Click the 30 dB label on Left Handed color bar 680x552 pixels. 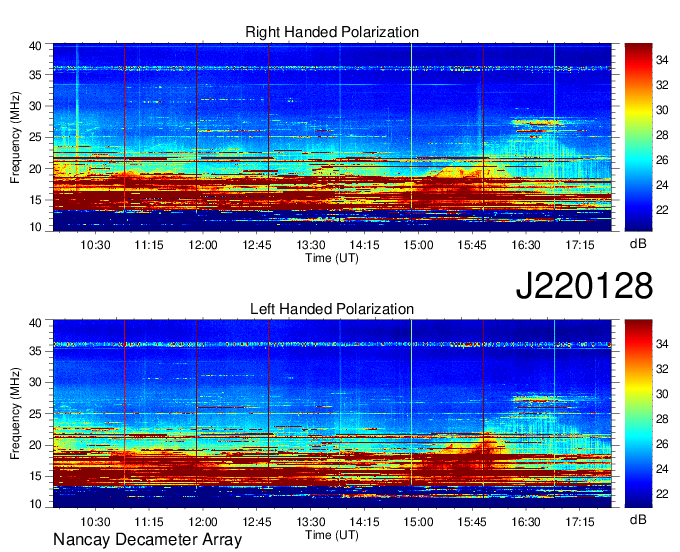coord(662,394)
